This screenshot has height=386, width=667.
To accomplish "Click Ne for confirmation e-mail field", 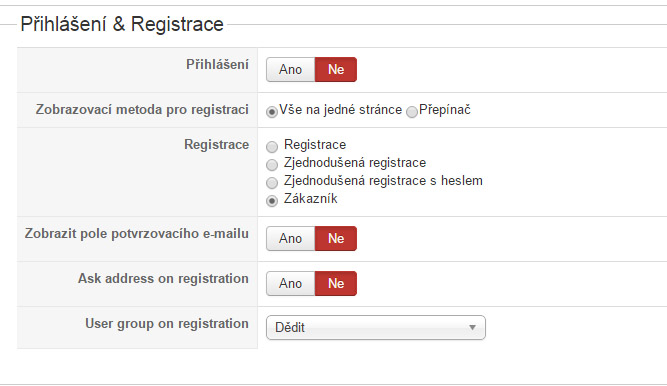I will [336, 238].
